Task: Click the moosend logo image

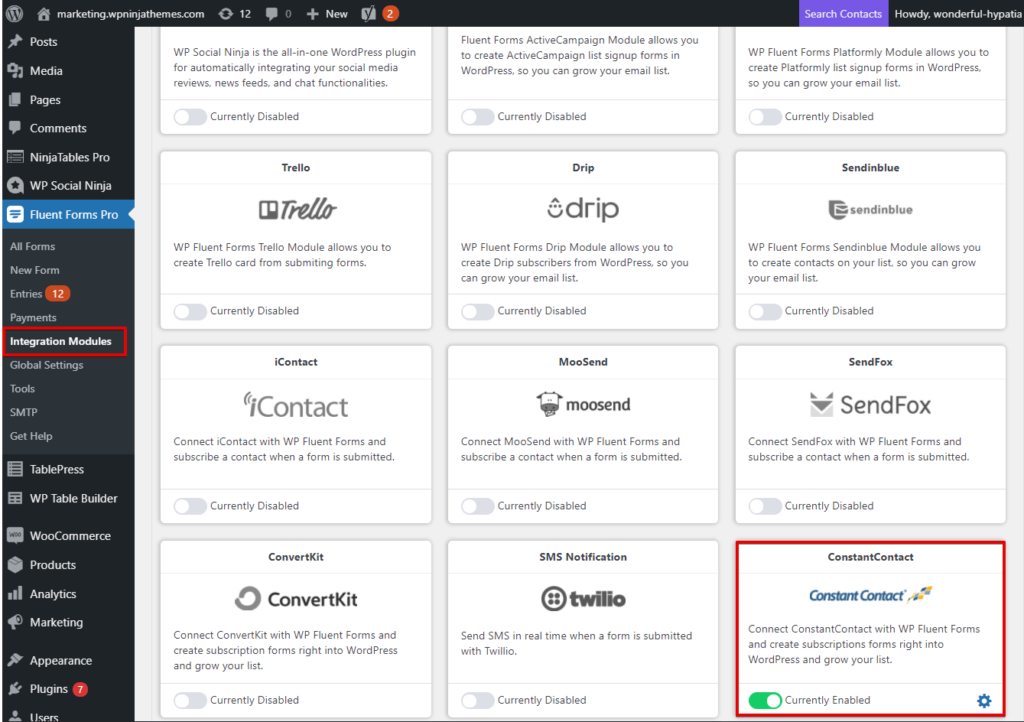Action: (x=583, y=404)
